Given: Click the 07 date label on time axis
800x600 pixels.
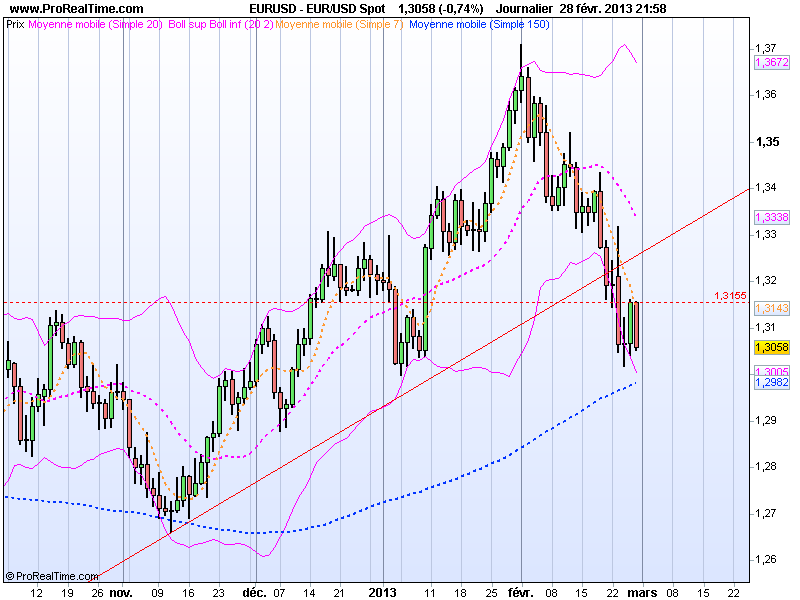Looking at the screenshot, I should pos(279,593).
